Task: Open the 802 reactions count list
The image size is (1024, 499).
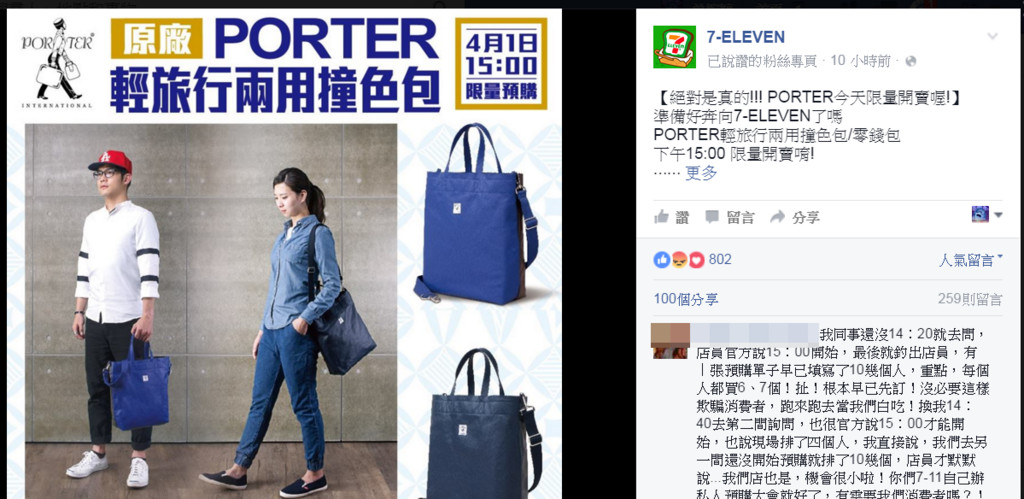Action: point(720,259)
